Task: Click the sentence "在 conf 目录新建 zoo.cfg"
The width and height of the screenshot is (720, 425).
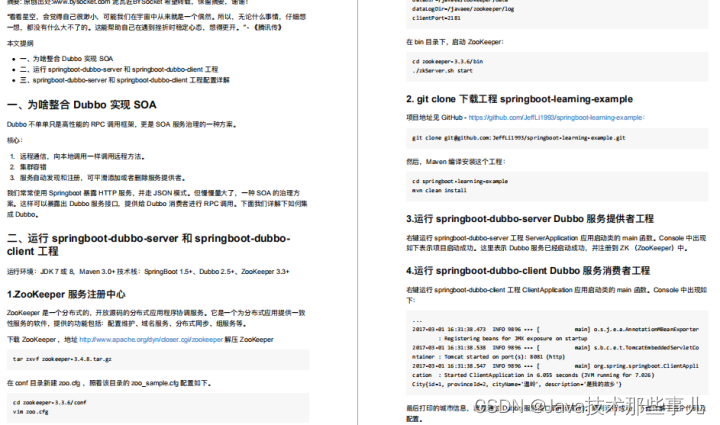Action: 109,383
